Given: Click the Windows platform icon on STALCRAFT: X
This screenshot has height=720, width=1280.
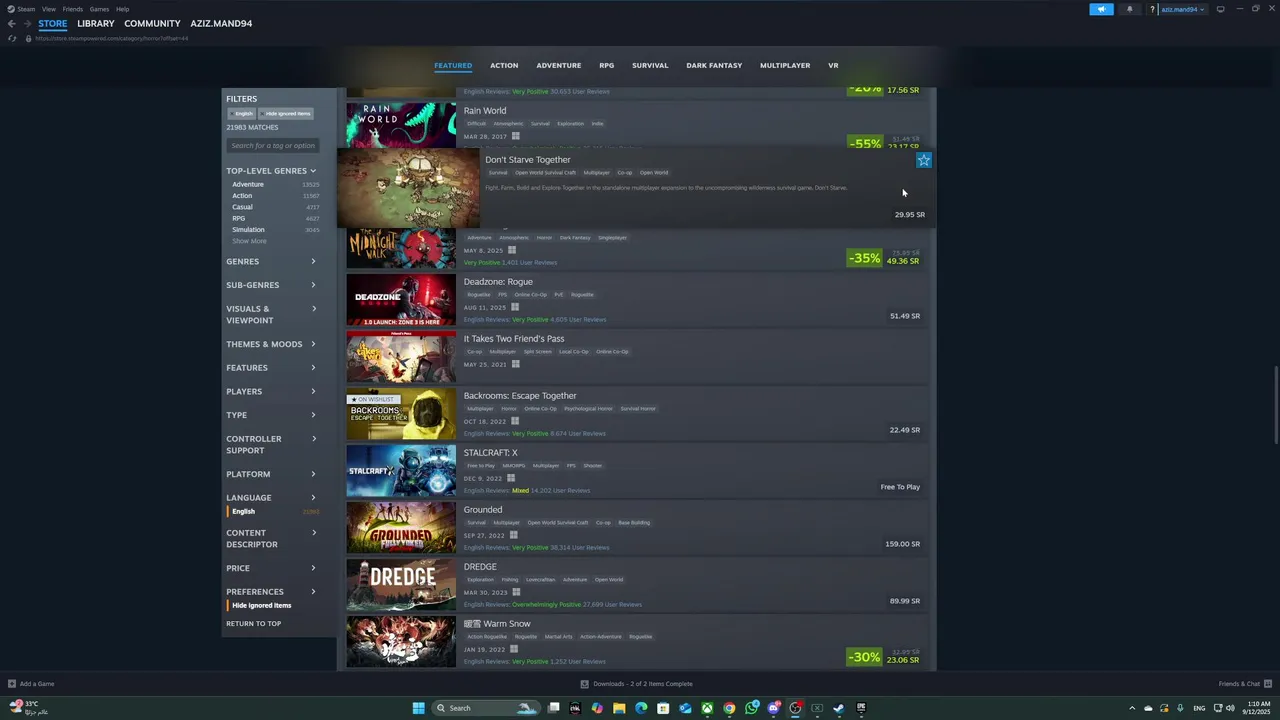Looking at the screenshot, I should click(511, 478).
